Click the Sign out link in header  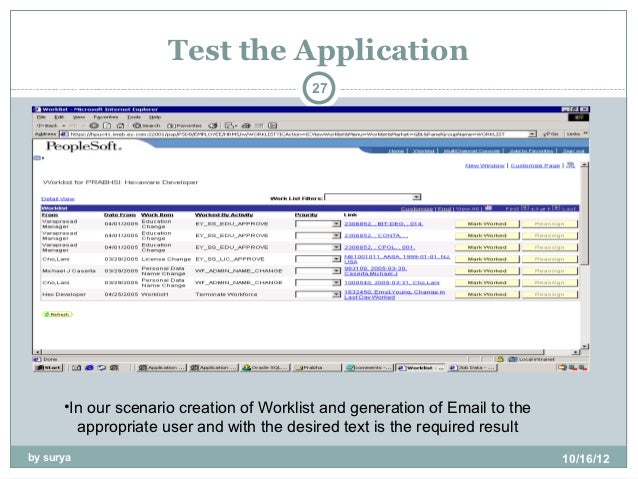pyautogui.click(x=574, y=151)
